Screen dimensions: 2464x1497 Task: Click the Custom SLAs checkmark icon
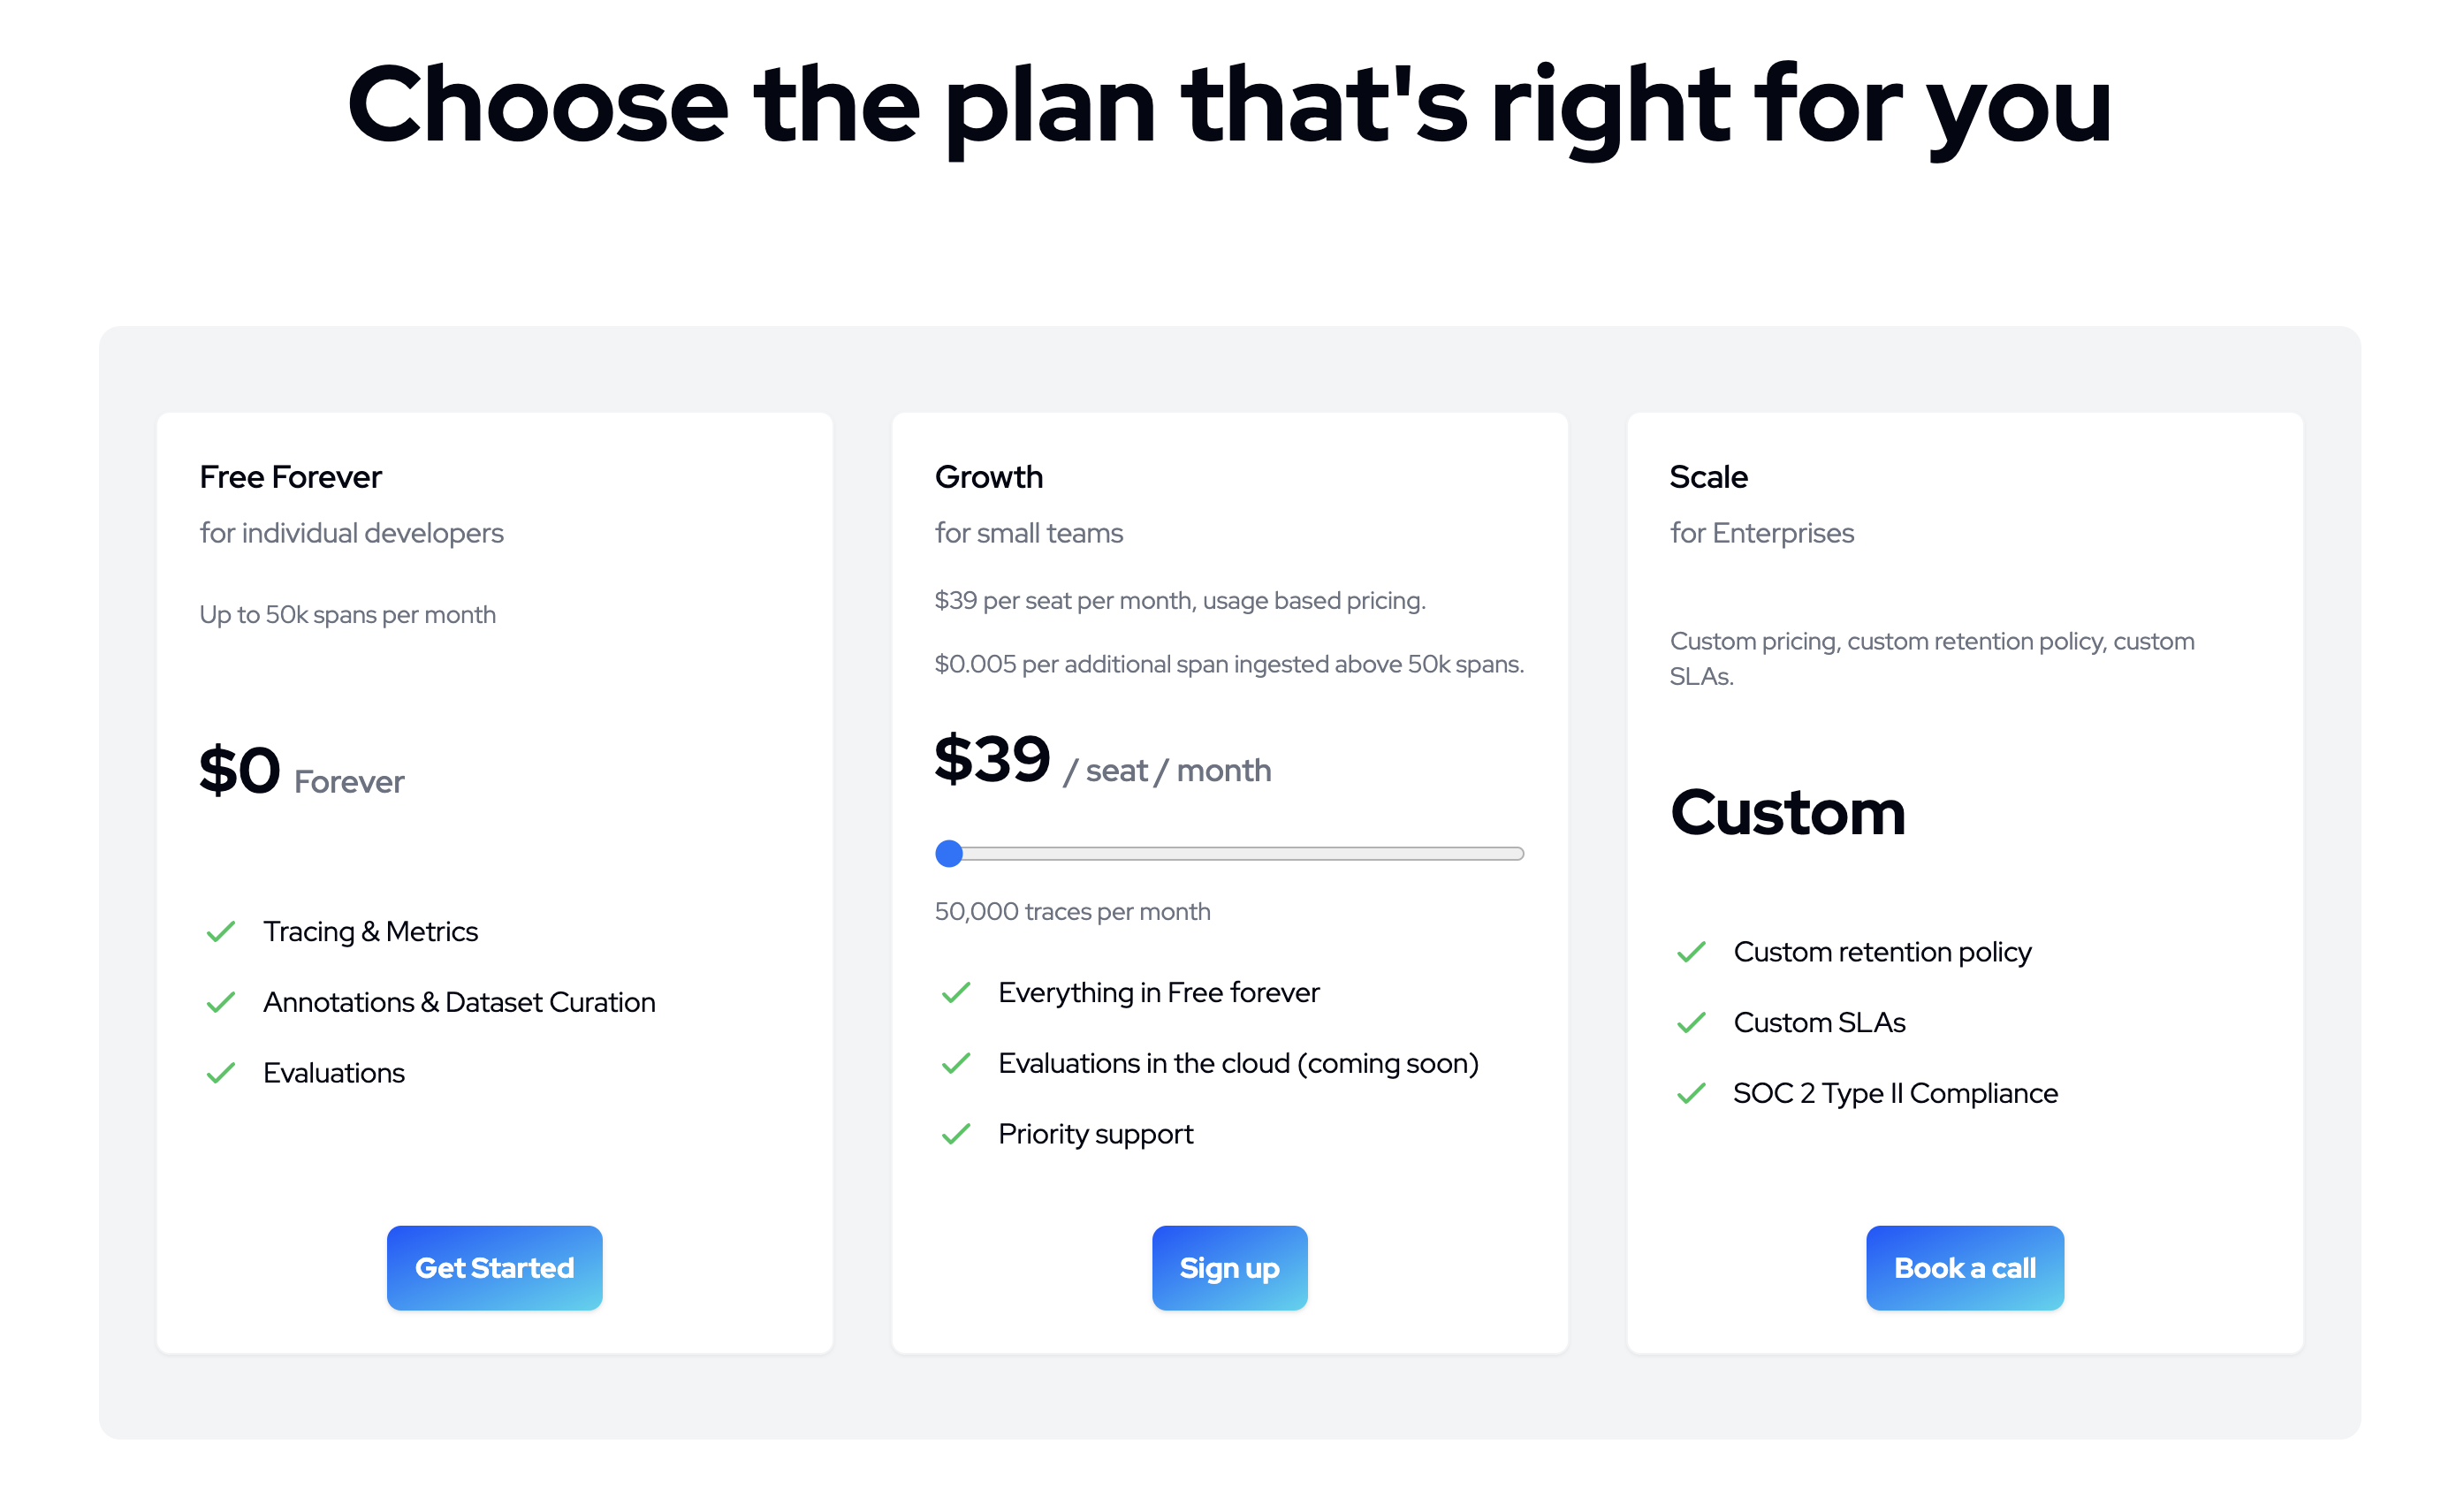[x=1691, y=1023]
